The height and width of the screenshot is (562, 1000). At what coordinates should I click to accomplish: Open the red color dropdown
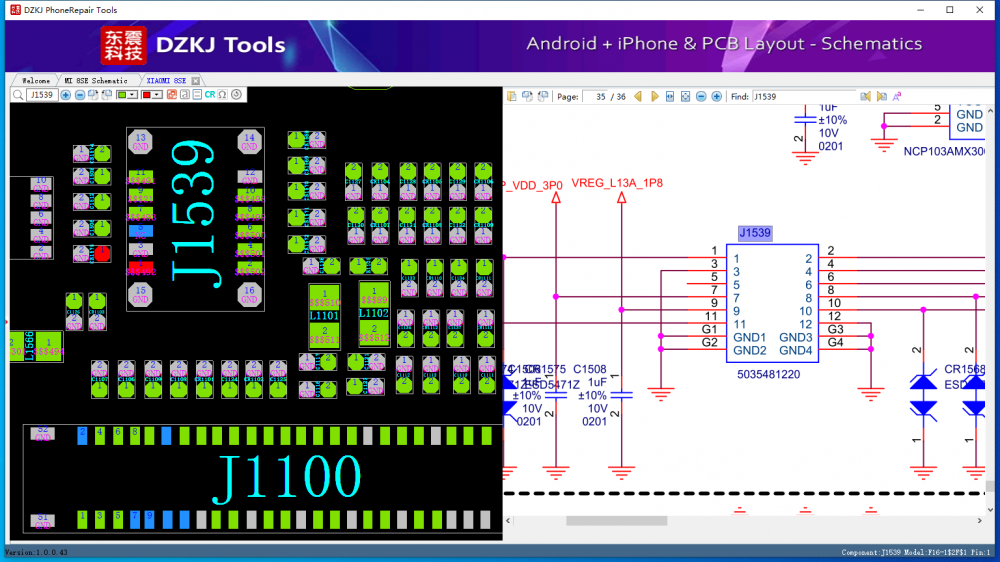point(157,95)
